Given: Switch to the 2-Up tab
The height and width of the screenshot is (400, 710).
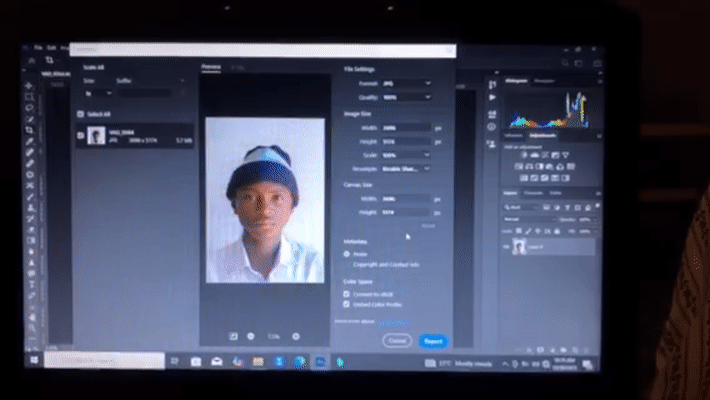Looking at the screenshot, I should coord(238,67).
